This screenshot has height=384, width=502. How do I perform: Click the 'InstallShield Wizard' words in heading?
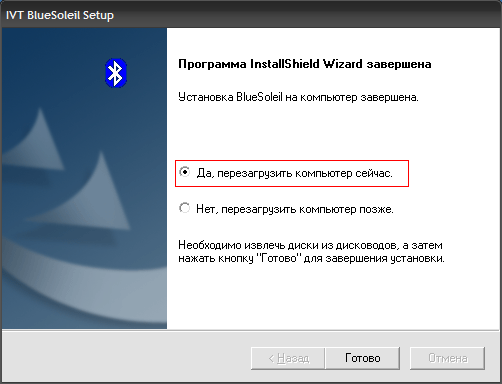coord(306,64)
